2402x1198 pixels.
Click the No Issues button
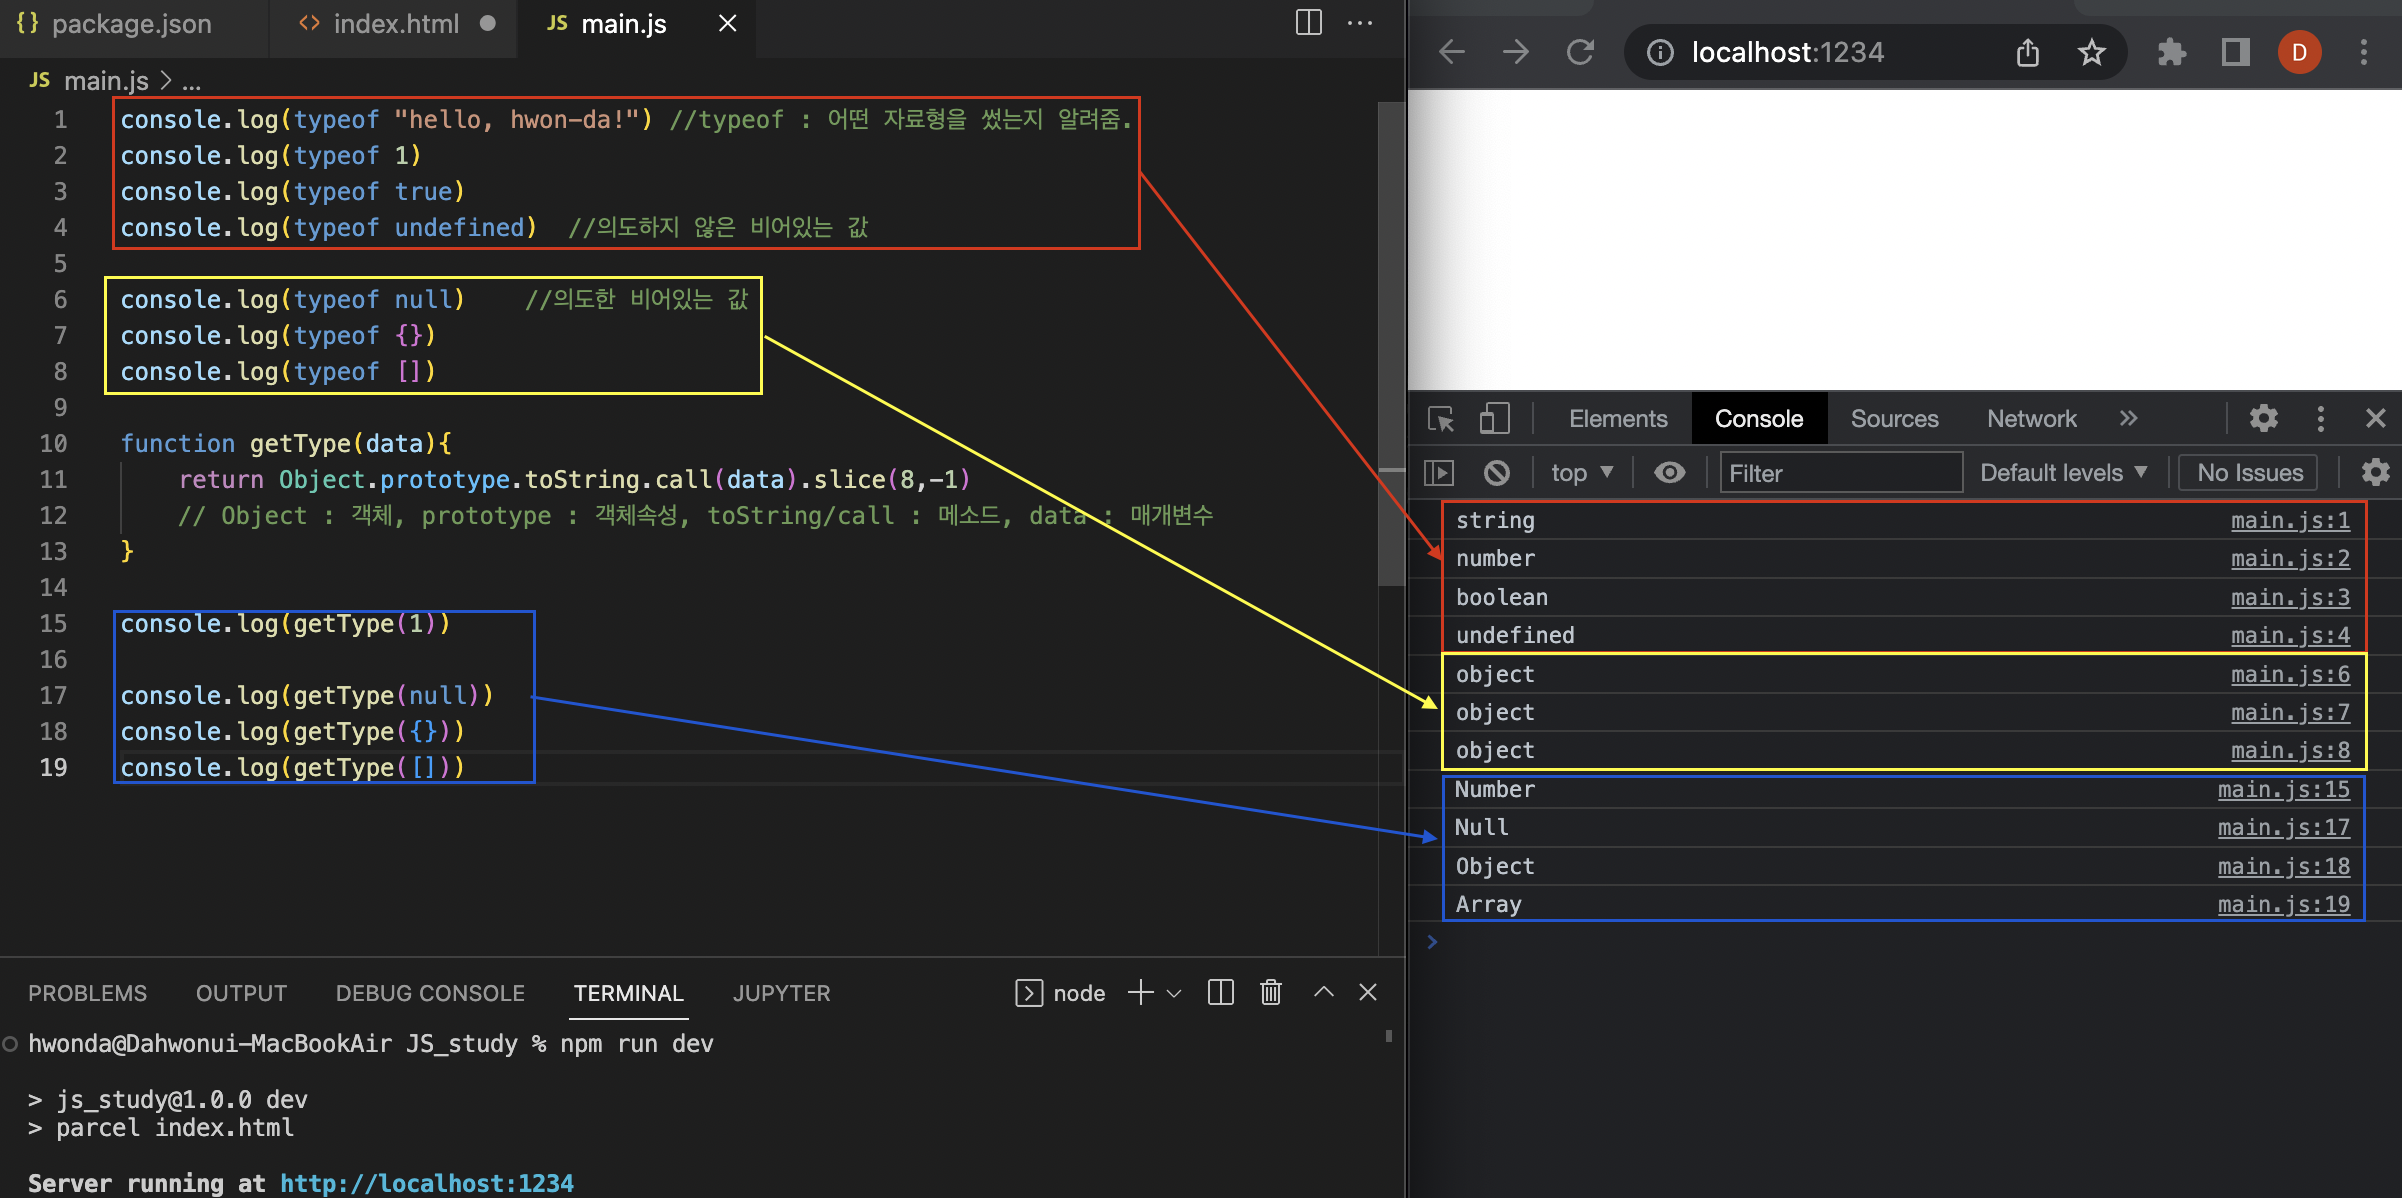click(2249, 473)
